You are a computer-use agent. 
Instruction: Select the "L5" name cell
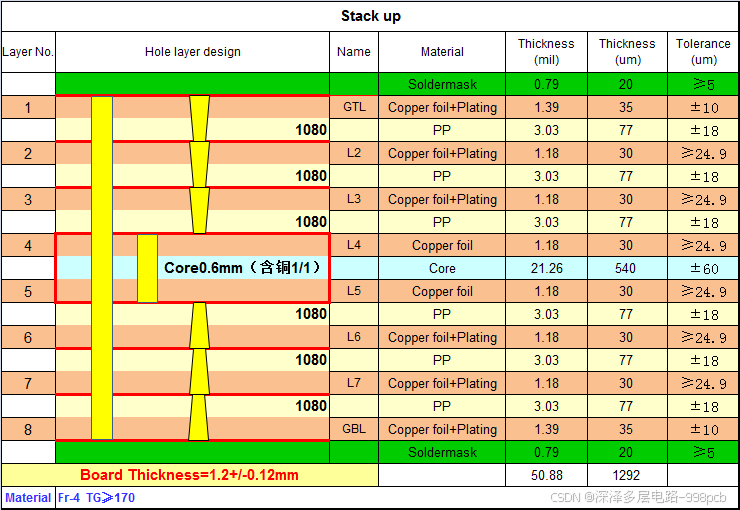point(353,291)
